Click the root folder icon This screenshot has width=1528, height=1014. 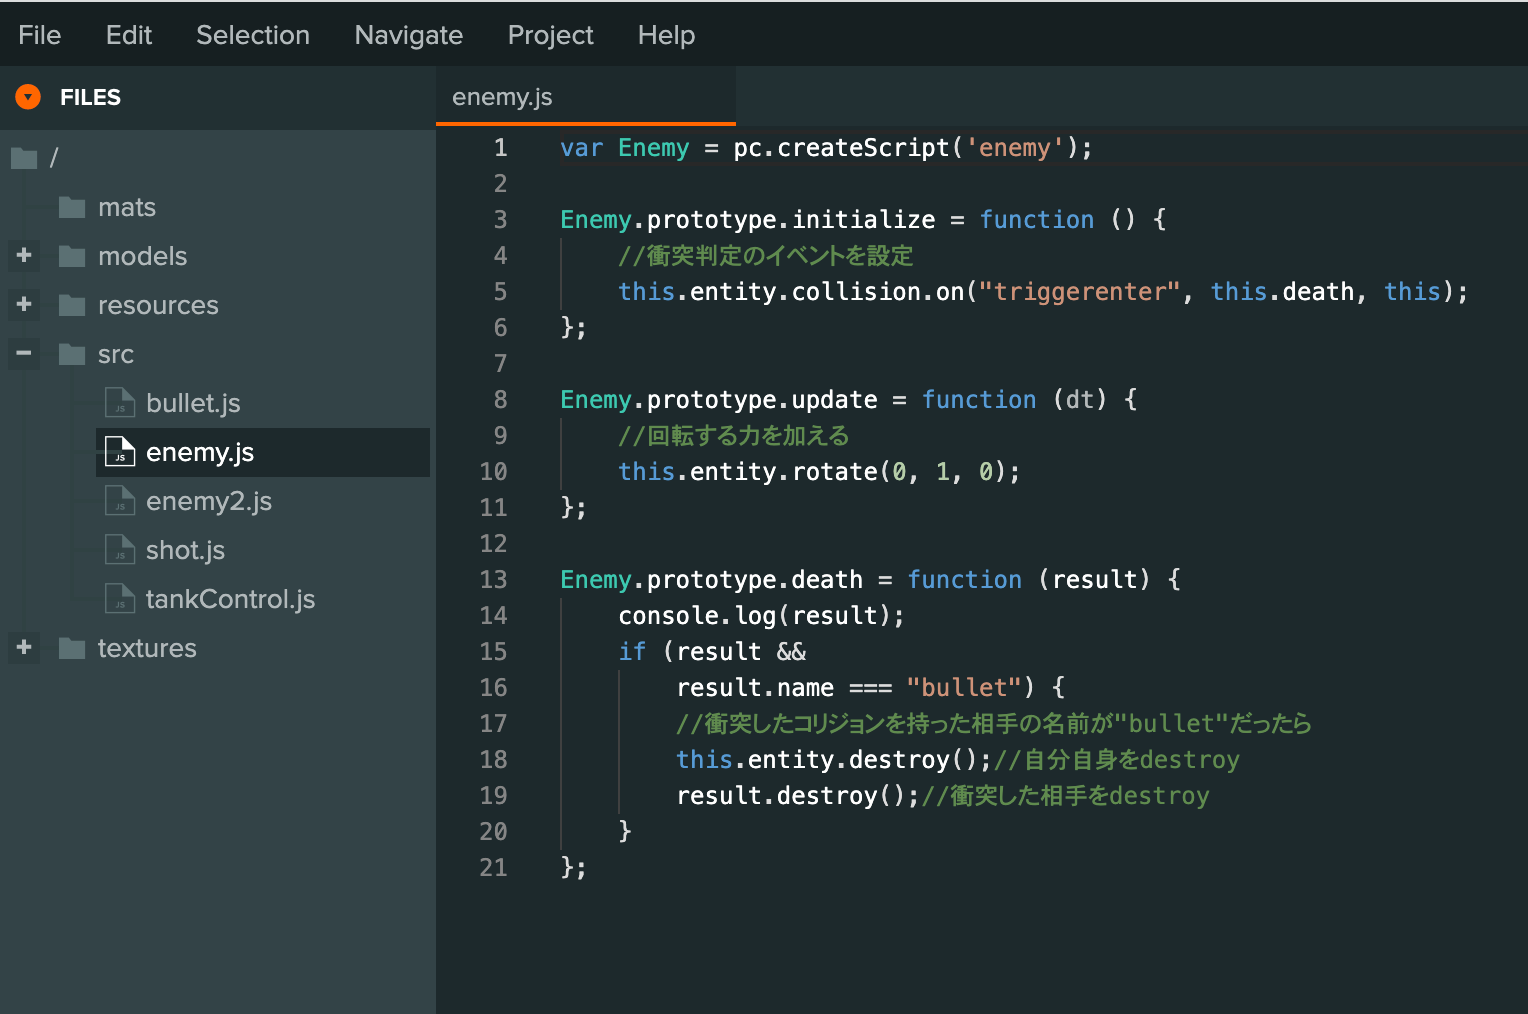tap(24, 158)
